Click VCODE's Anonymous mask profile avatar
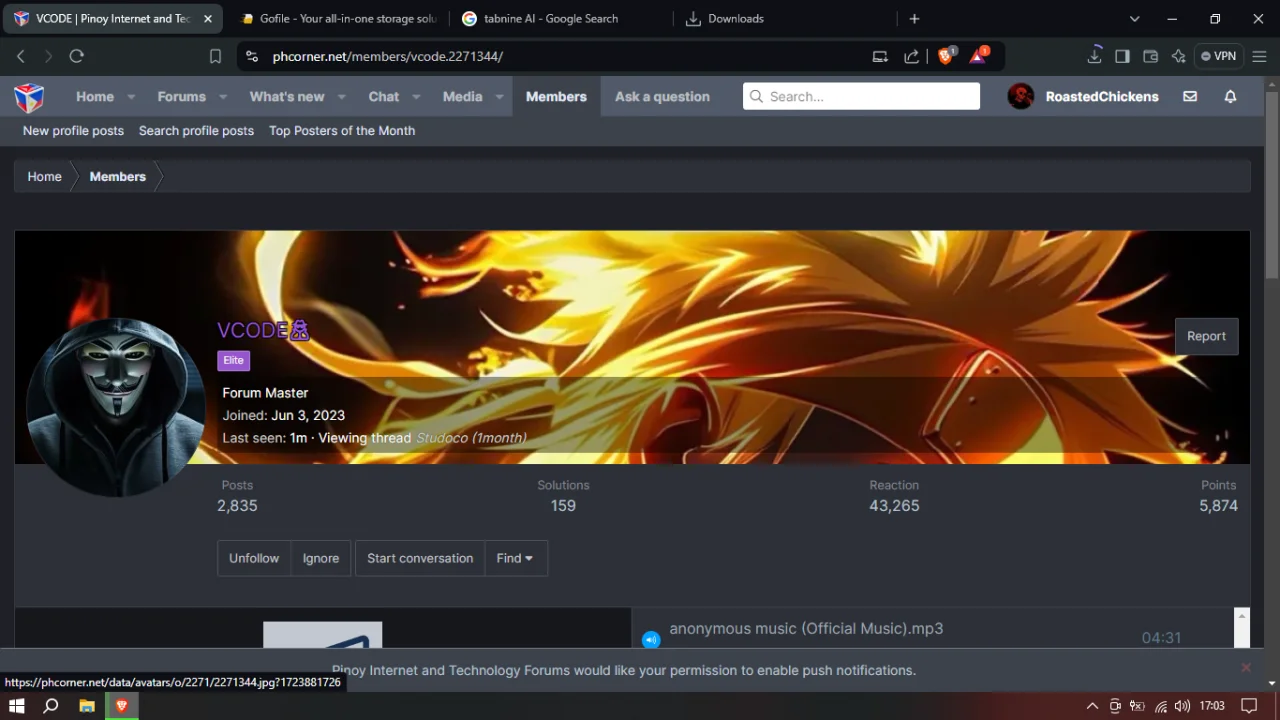Image resolution: width=1280 pixels, height=720 pixels. click(116, 407)
